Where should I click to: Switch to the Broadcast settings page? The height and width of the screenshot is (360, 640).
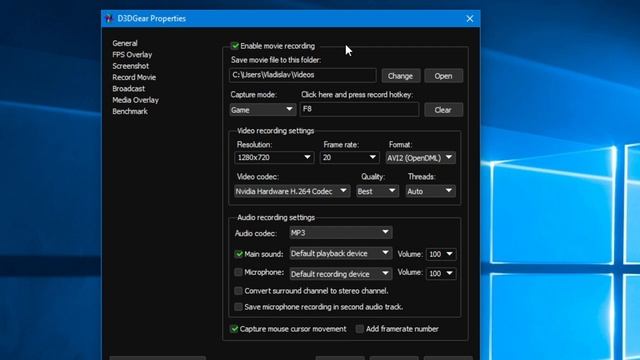point(129,89)
